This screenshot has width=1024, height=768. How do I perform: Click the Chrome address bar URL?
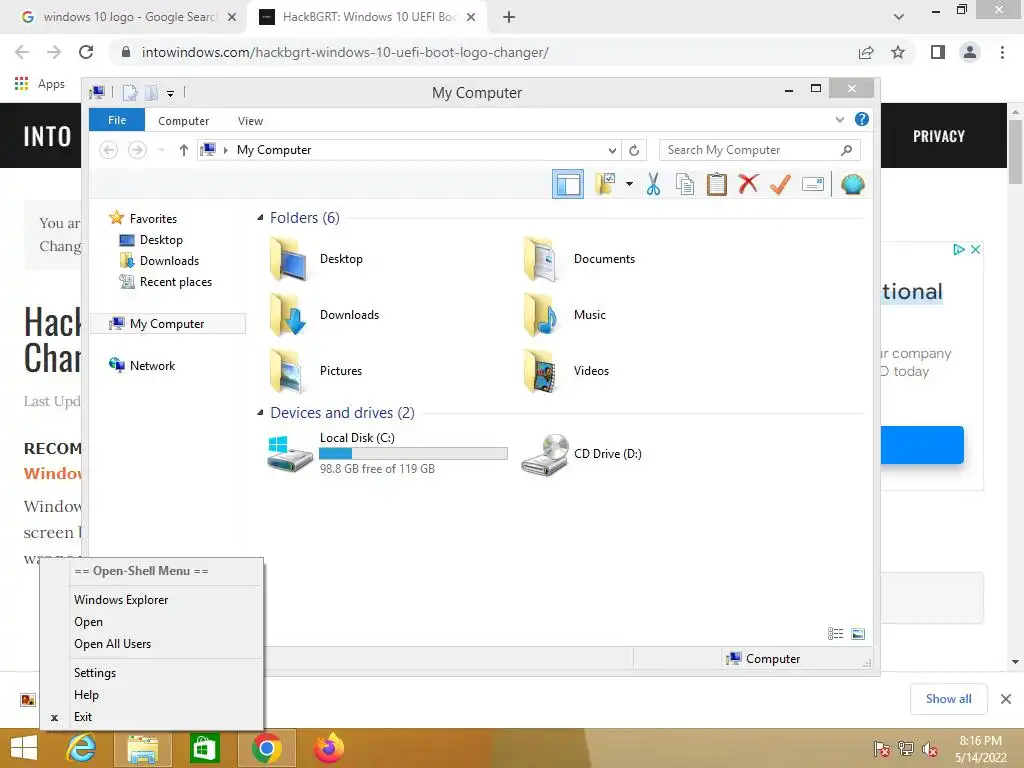pos(345,52)
